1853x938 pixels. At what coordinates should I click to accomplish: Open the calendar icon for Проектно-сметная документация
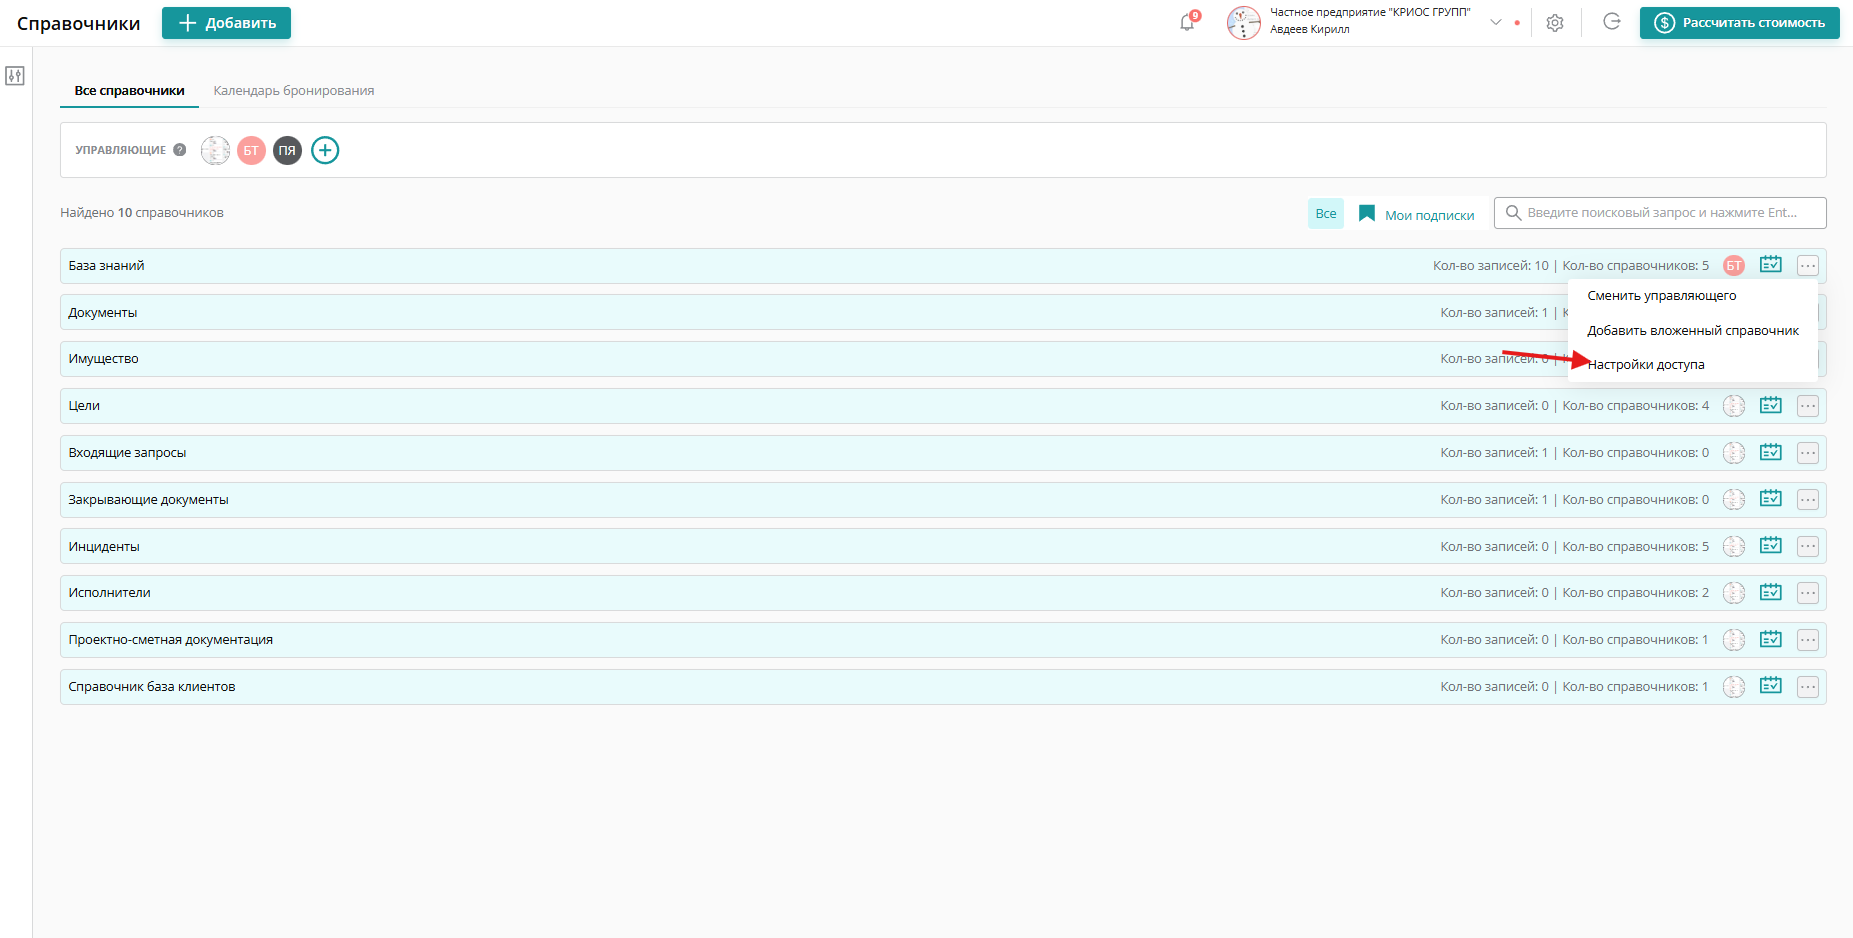1771,639
